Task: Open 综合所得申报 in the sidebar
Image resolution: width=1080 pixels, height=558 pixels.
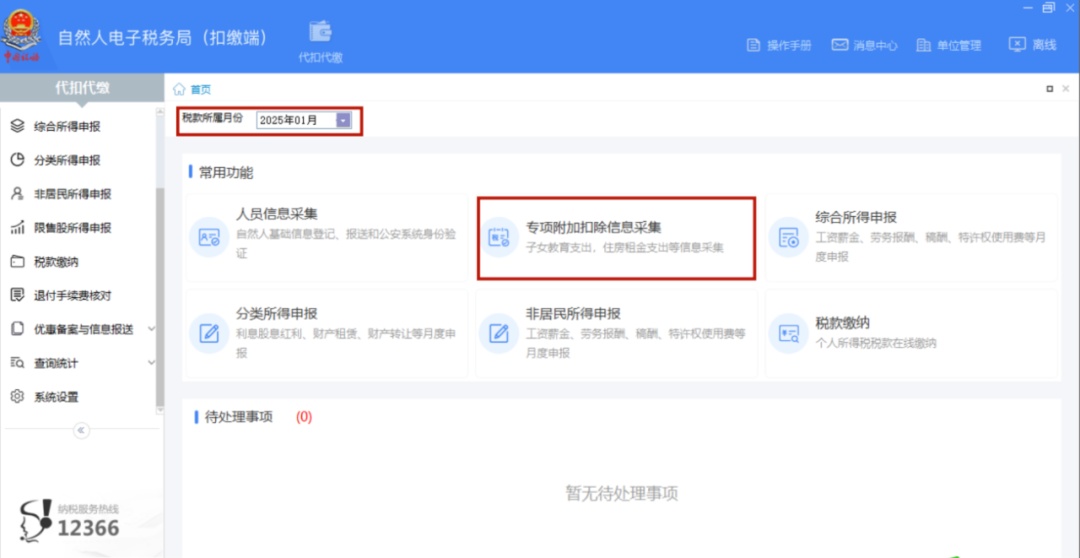Action: 67,126
